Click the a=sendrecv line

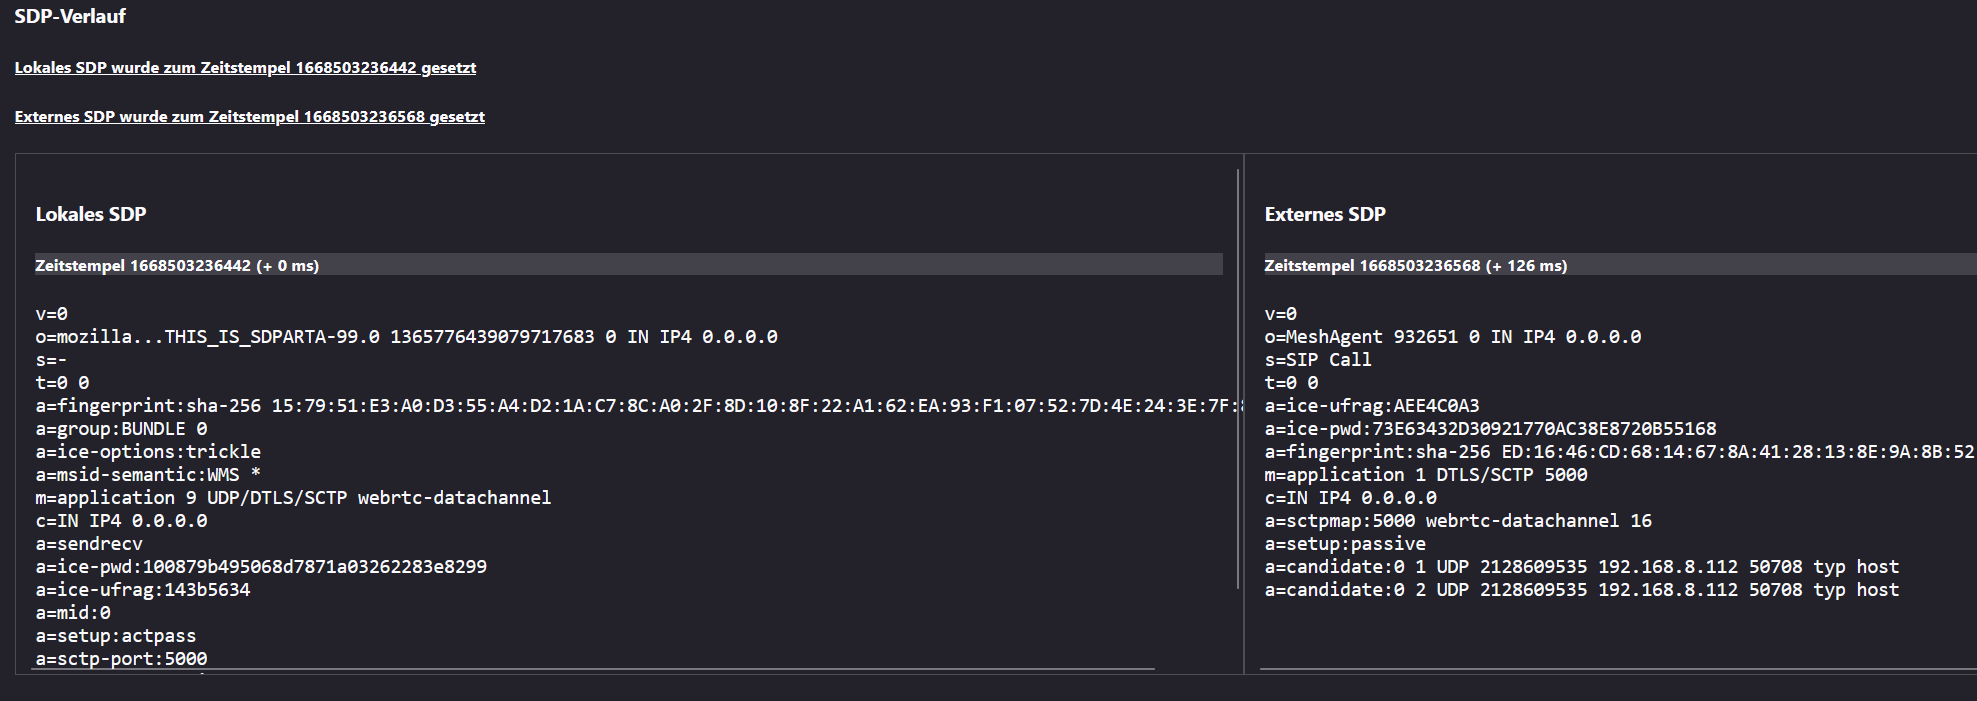click(89, 544)
